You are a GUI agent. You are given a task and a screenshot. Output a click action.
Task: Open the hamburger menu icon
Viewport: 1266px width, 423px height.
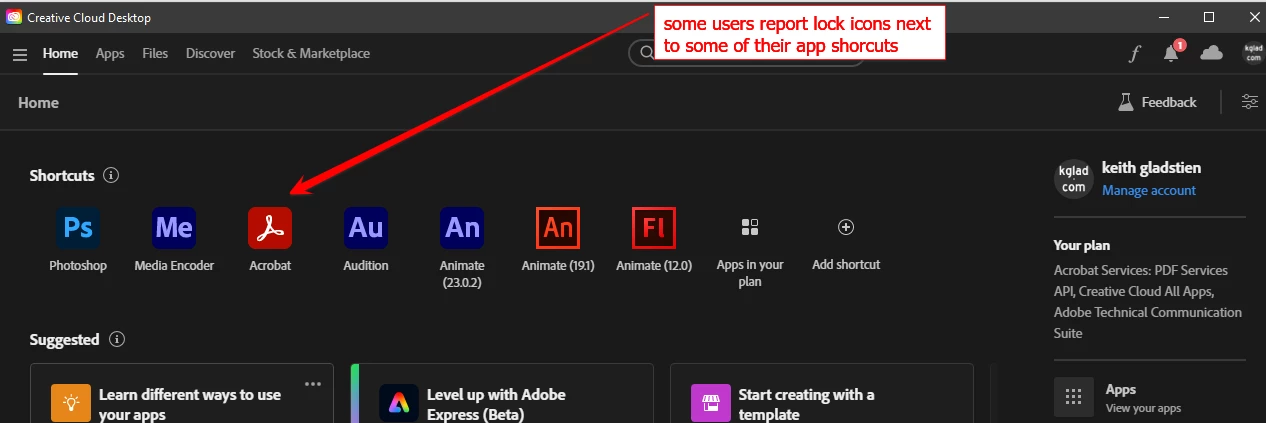(x=20, y=54)
